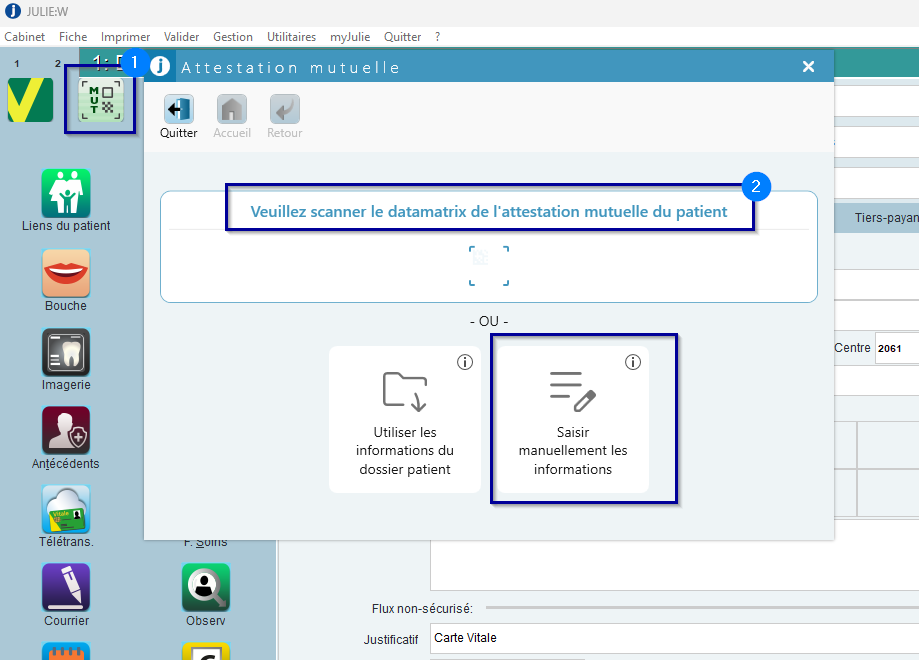Open the Imprimer menu
The height and width of the screenshot is (660, 919).
click(125, 37)
